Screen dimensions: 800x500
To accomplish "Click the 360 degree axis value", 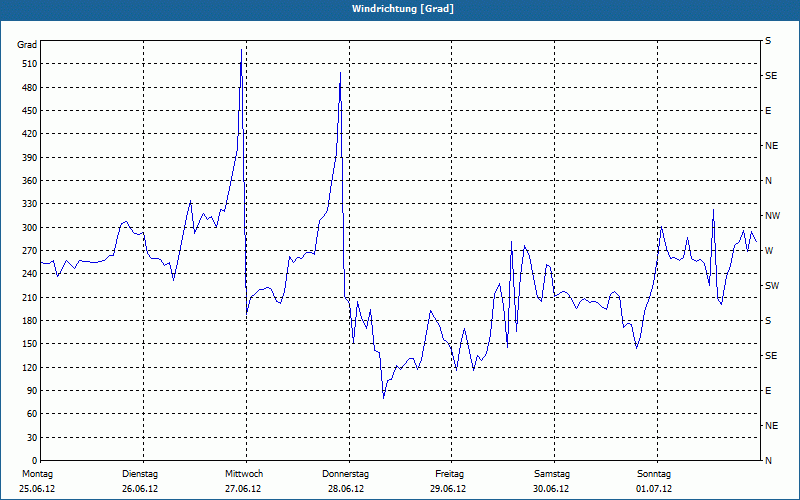I will pos(30,181).
